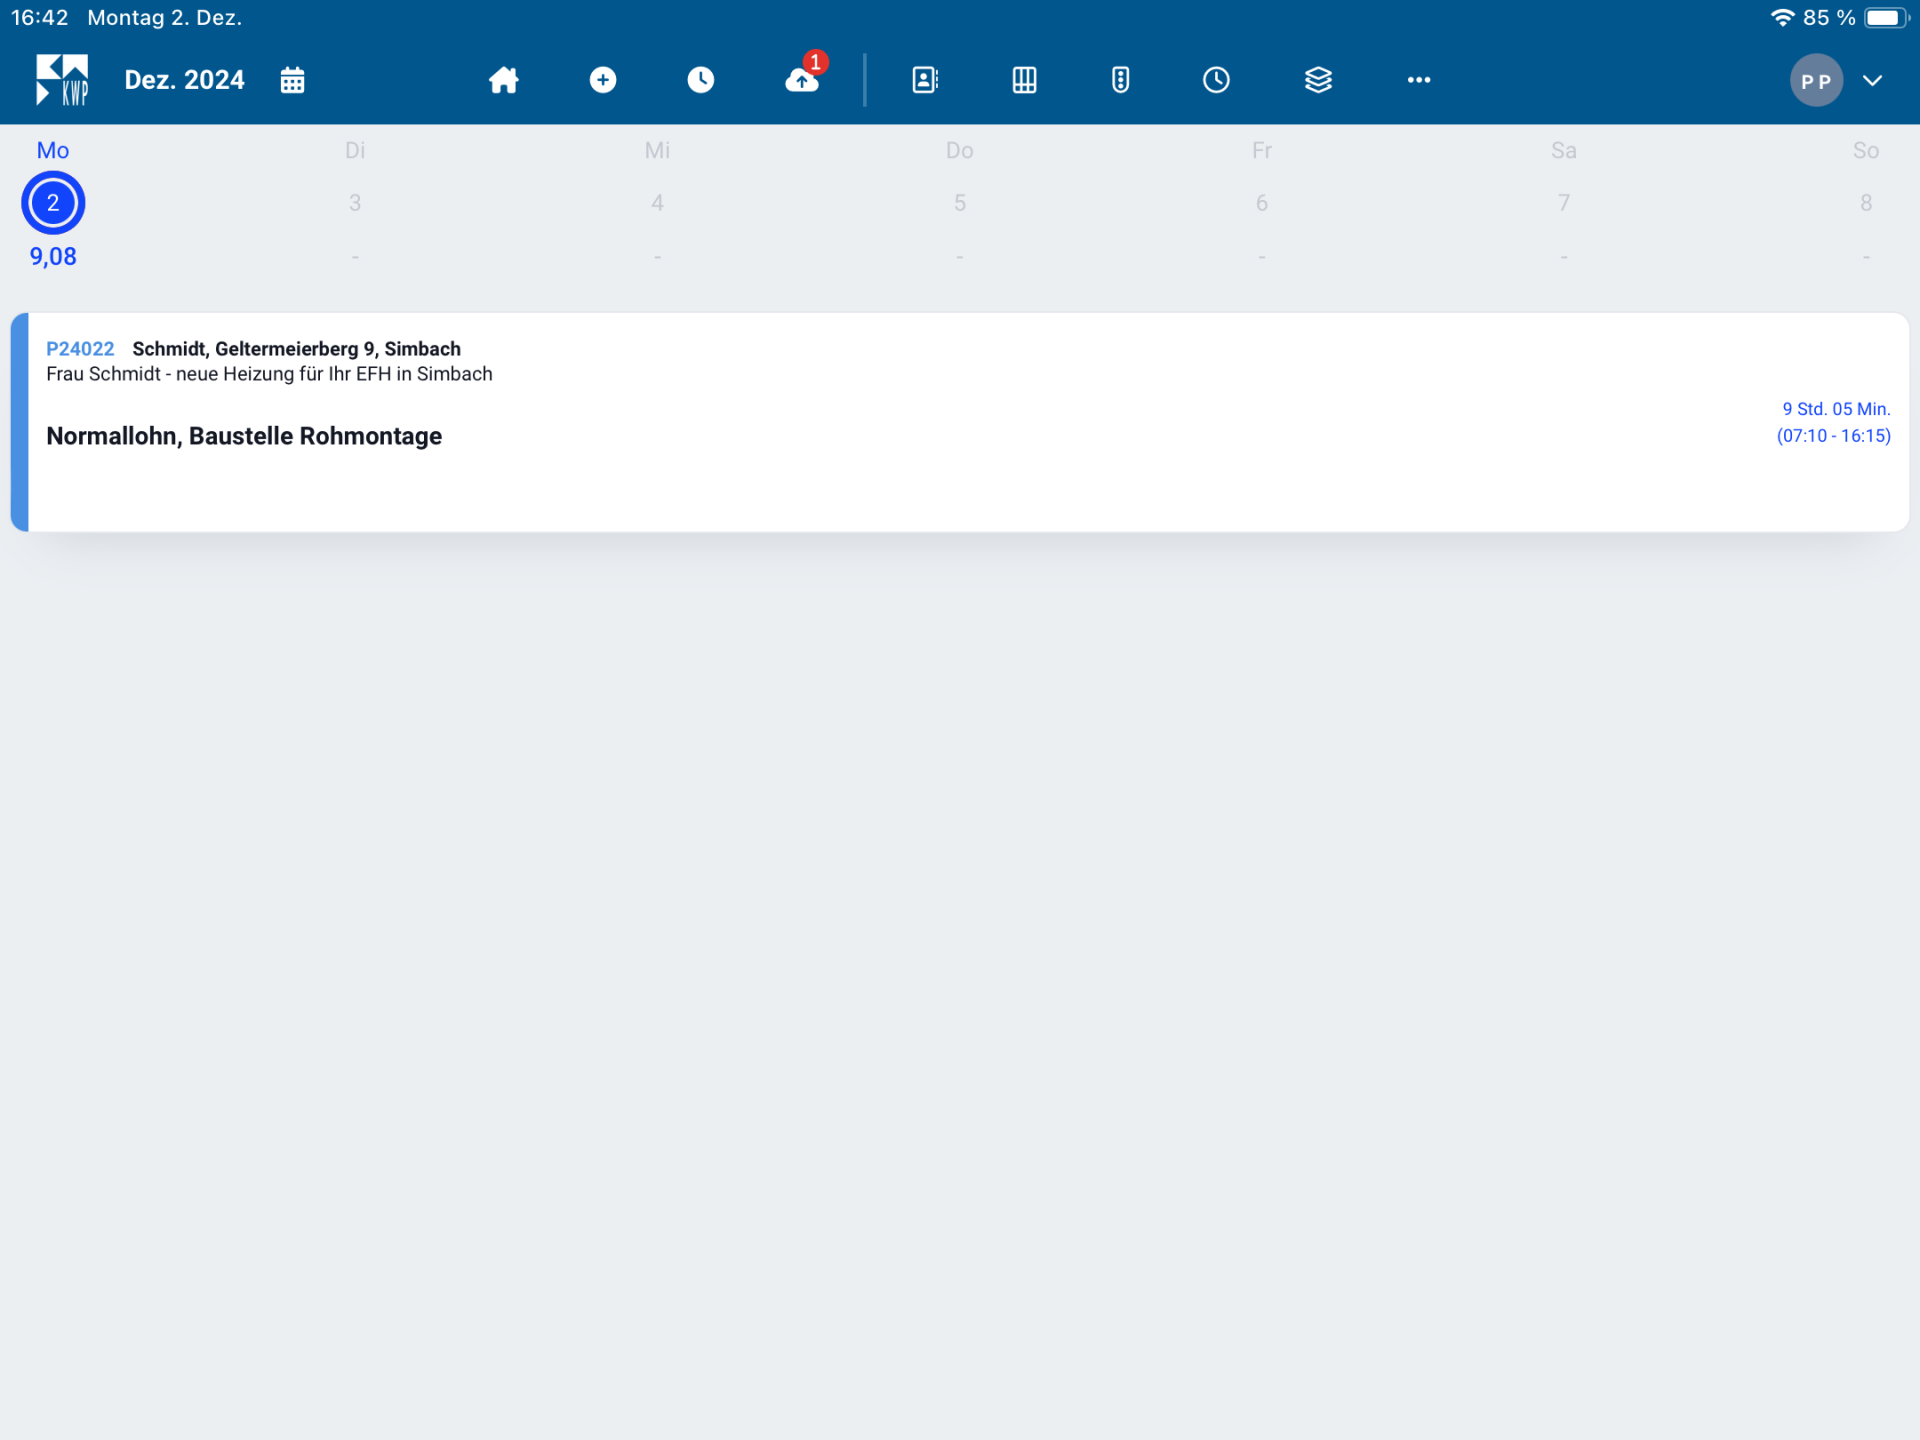Tap 'Frau Schmidt - neue Heizung' description
The image size is (1920, 1440).
point(269,374)
